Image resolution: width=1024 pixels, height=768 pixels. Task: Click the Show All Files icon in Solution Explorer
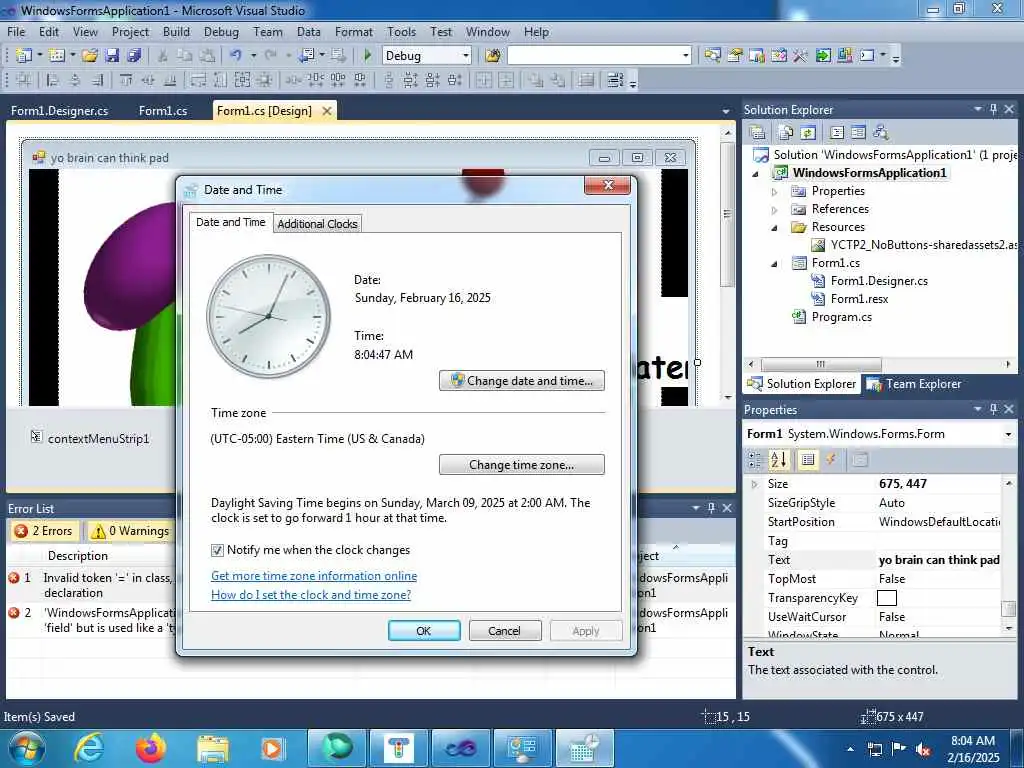[786, 133]
